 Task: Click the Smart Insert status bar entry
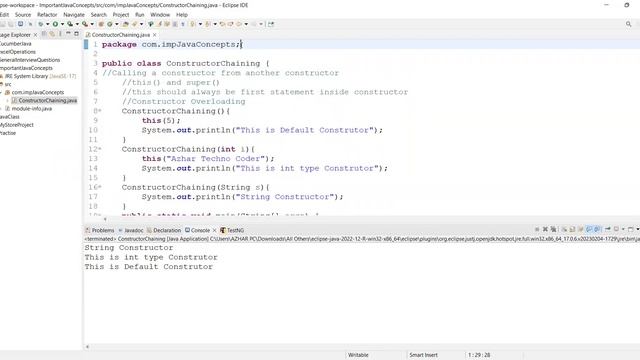click(423, 355)
